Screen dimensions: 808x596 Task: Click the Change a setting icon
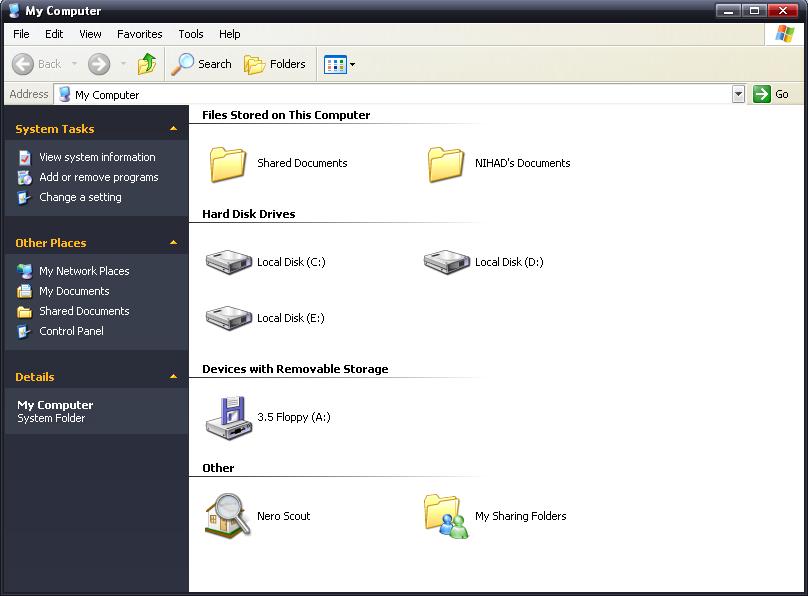point(24,198)
